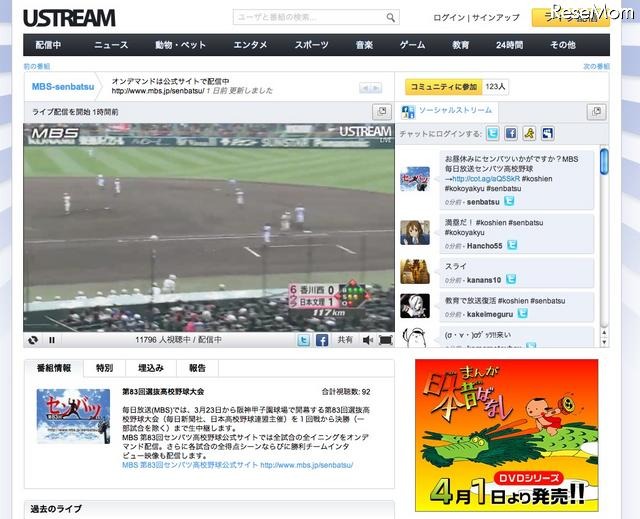Pause the live video

pos(52,339)
